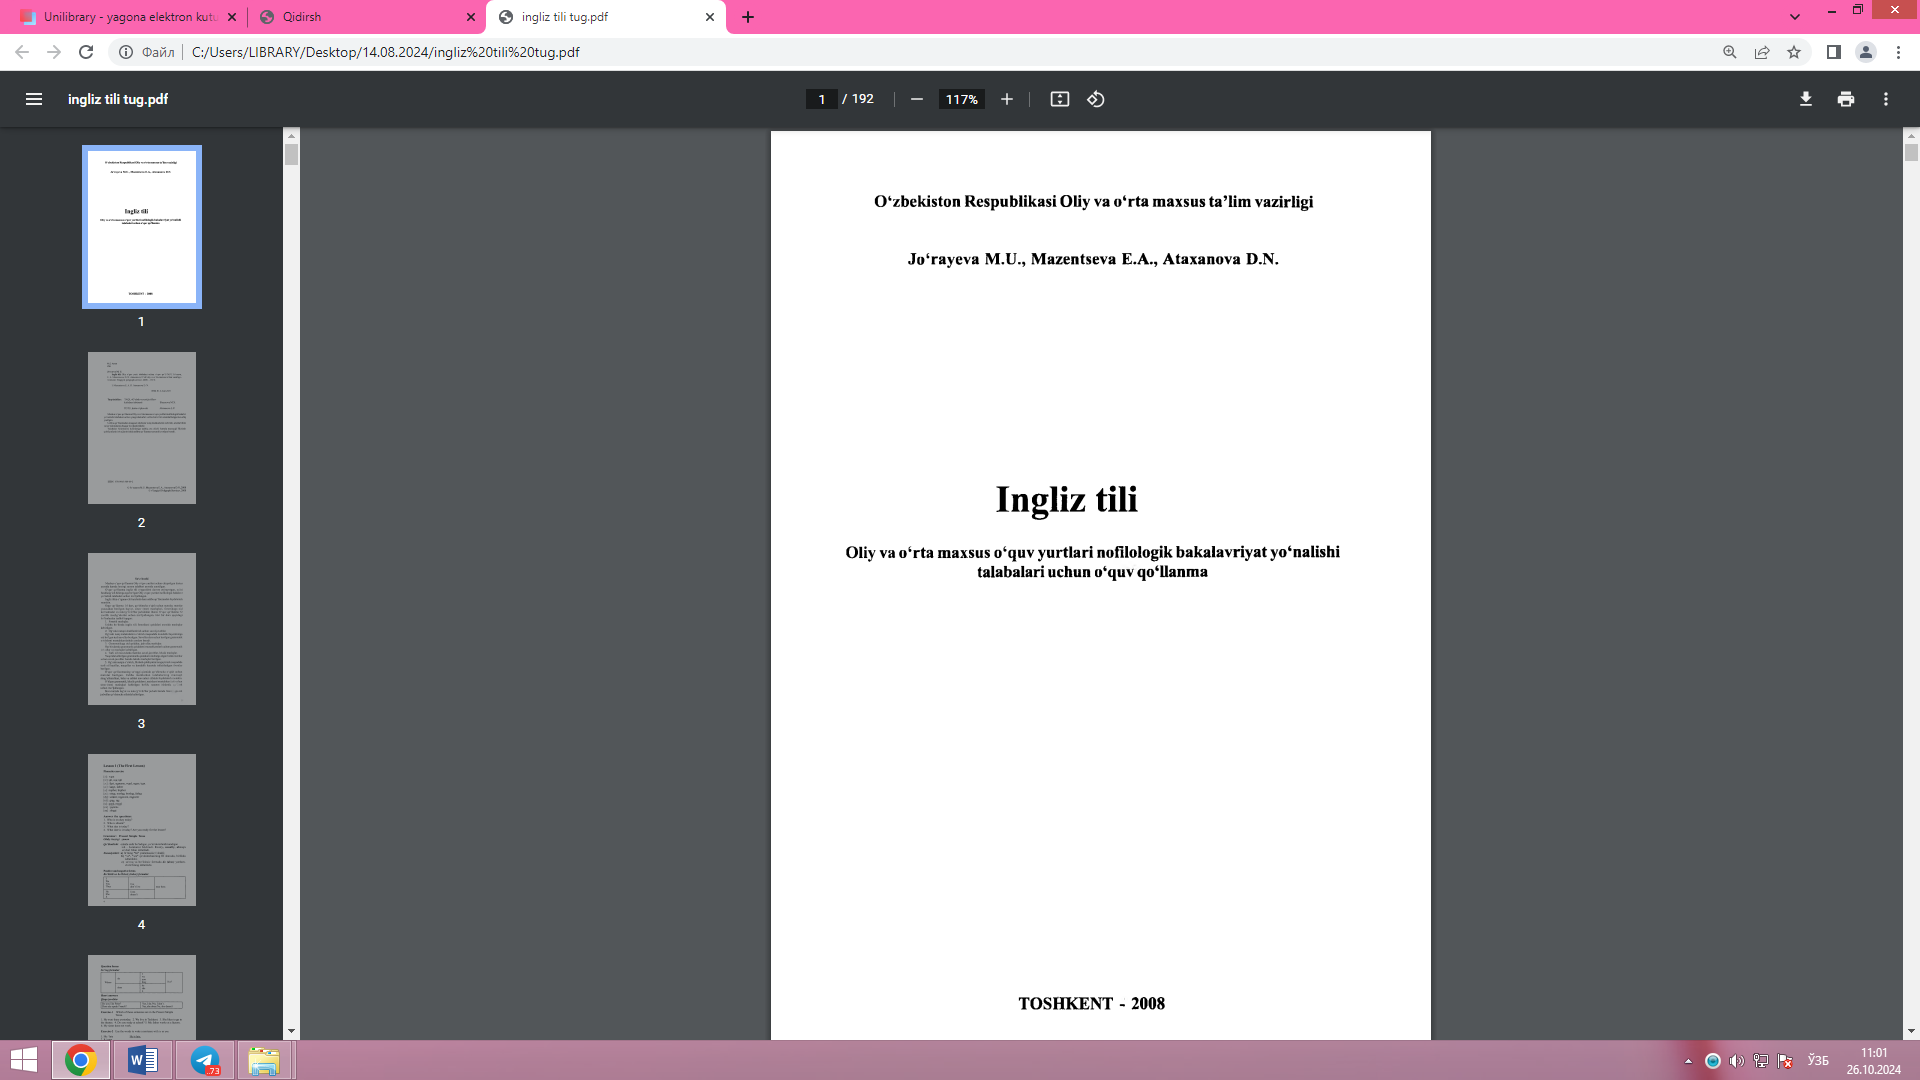Zoom out with the minus button
This screenshot has width=1920, height=1080.
point(916,99)
